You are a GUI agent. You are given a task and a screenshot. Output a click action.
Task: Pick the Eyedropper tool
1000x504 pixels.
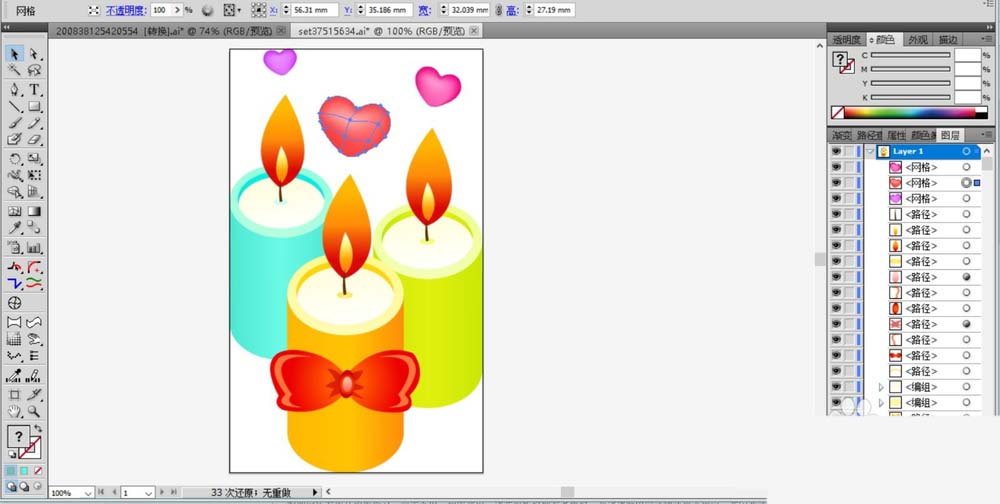[x=15, y=229]
